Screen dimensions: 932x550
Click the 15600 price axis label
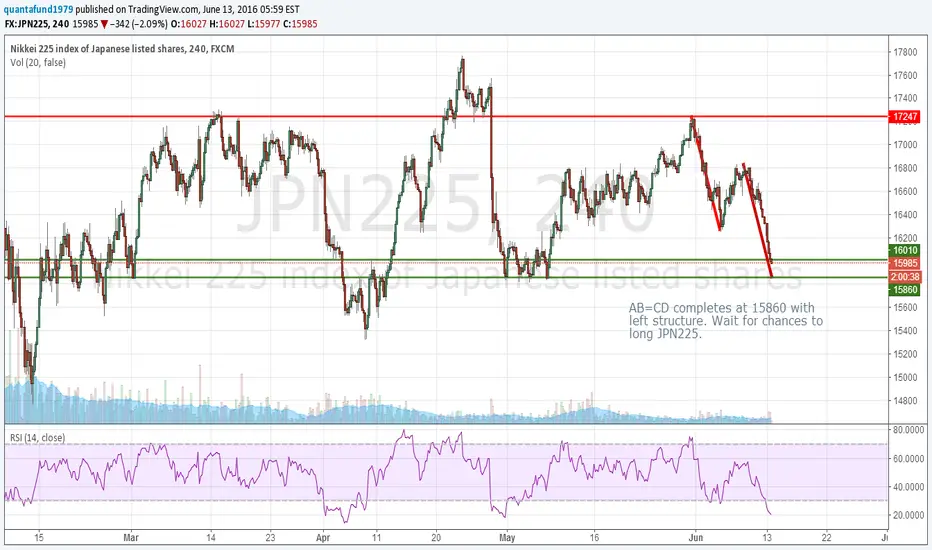click(x=905, y=307)
